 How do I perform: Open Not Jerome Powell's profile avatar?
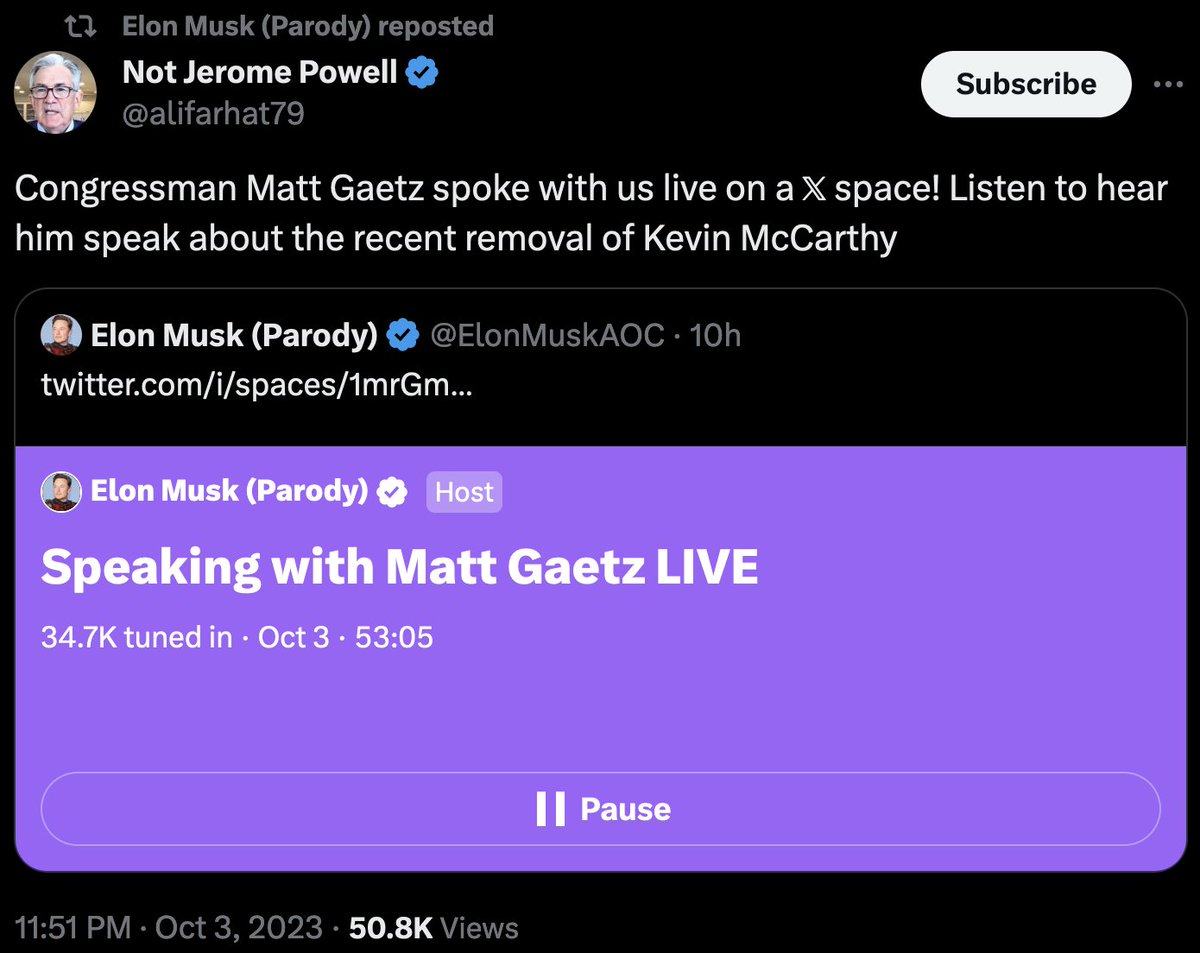[x=55, y=90]
